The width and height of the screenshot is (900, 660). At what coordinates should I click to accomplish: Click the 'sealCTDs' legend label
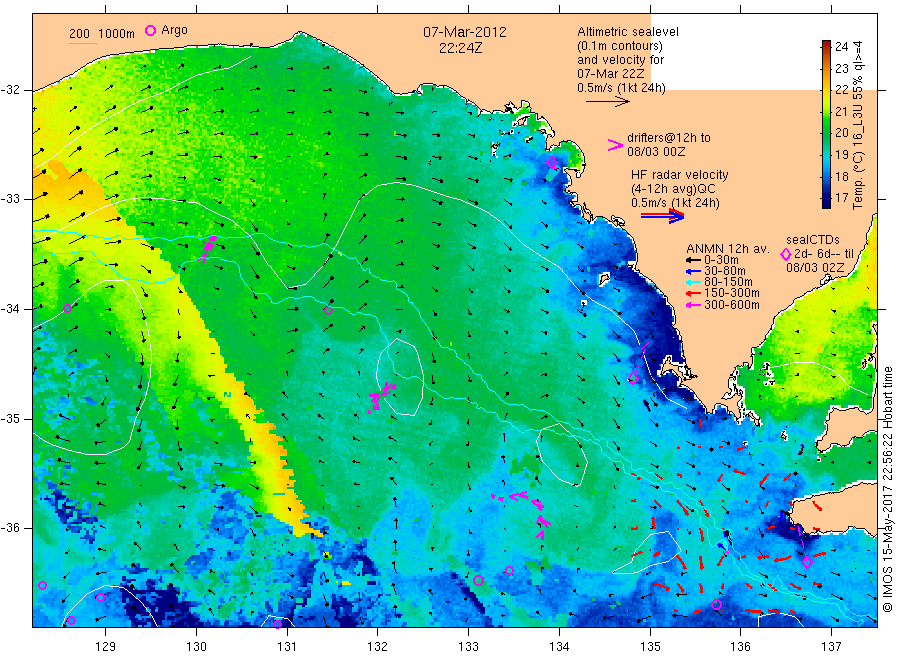[x=812, y=240]
